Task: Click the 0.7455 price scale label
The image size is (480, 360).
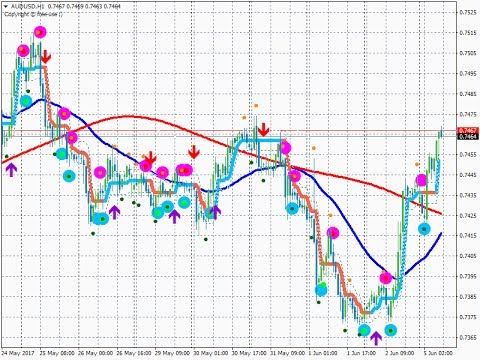Action: [468, 155]
